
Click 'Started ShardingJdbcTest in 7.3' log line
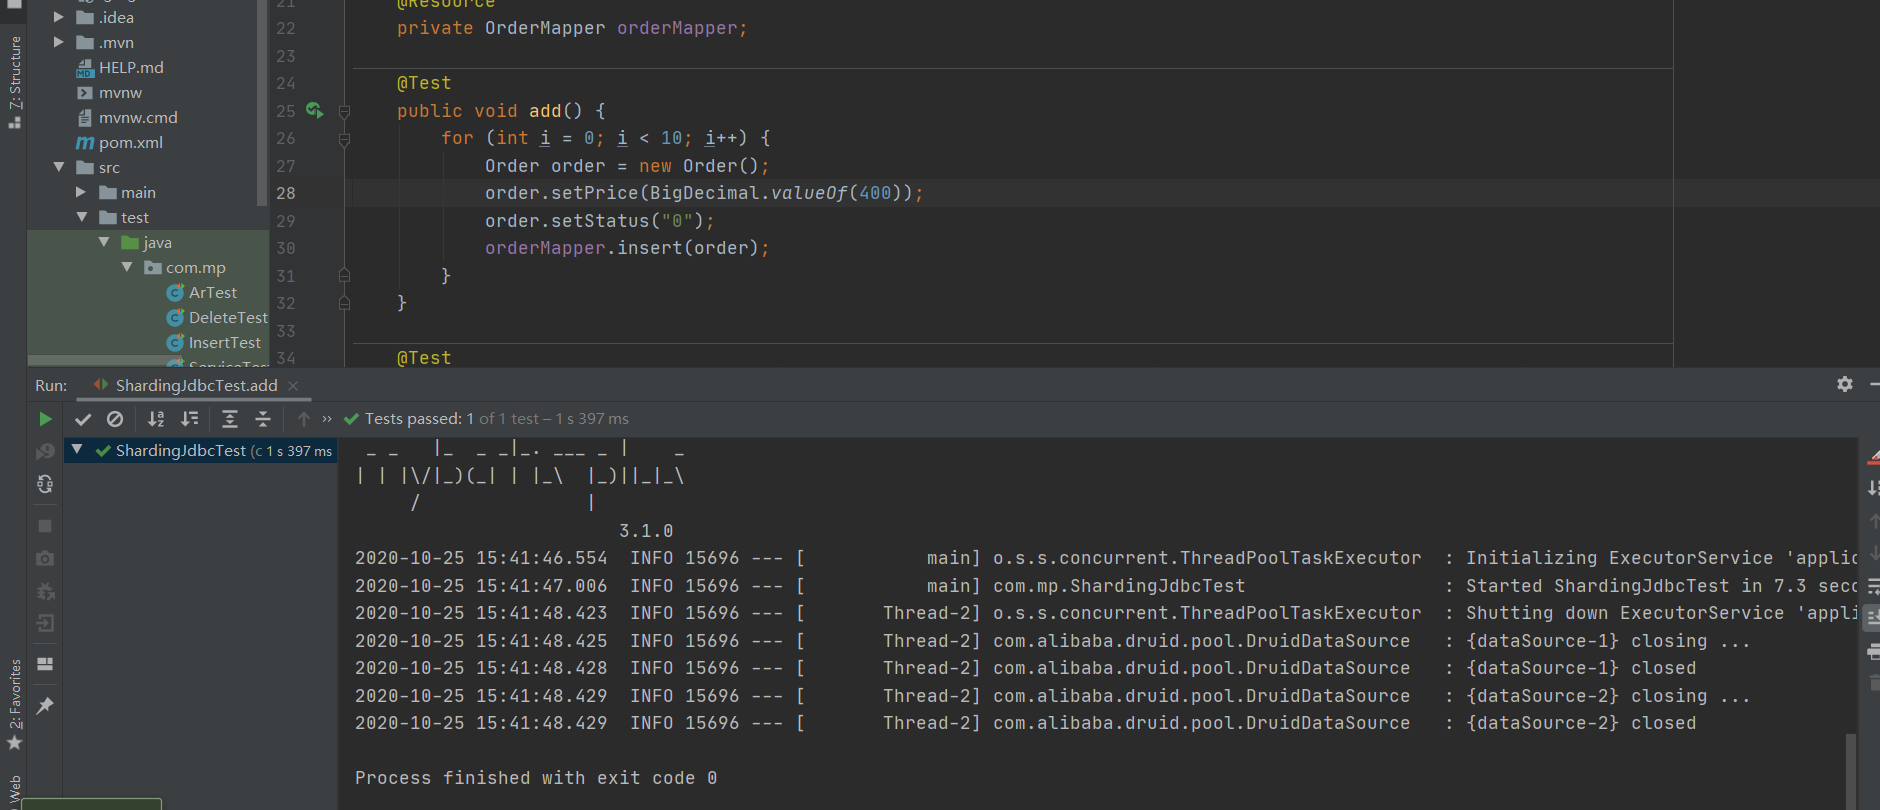point(1660,586)
